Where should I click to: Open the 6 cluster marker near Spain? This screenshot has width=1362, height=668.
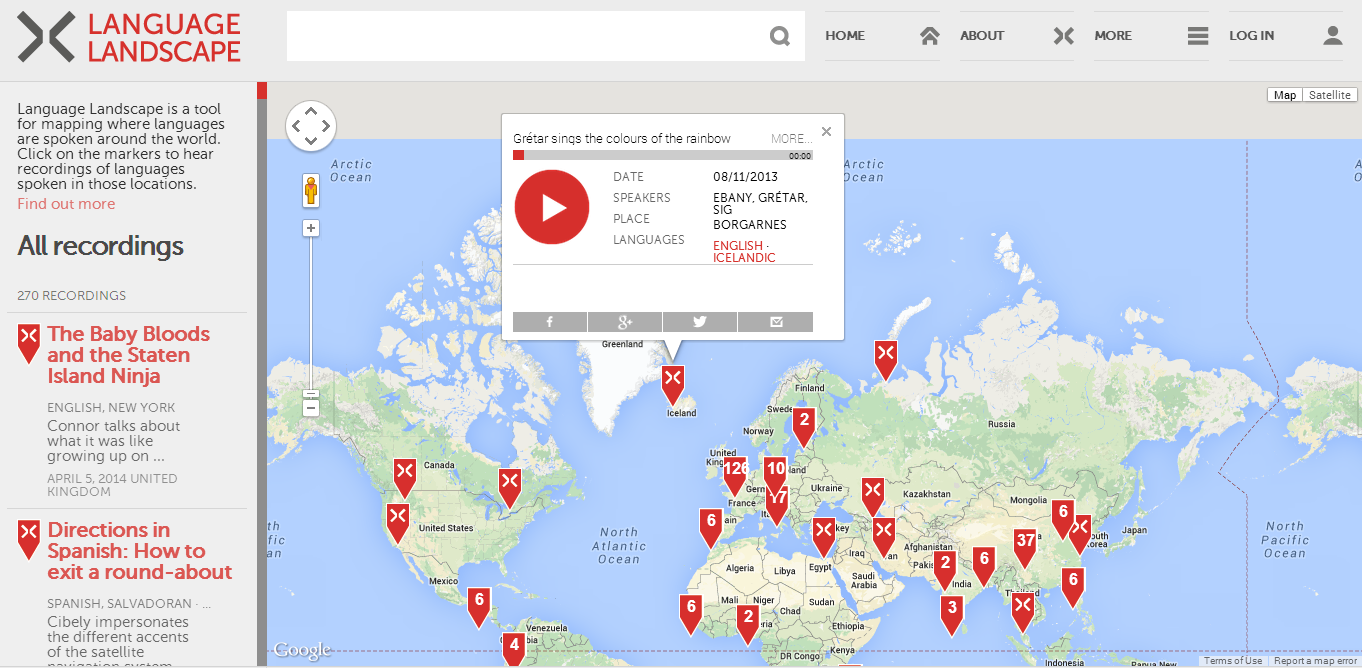[711, 527]
